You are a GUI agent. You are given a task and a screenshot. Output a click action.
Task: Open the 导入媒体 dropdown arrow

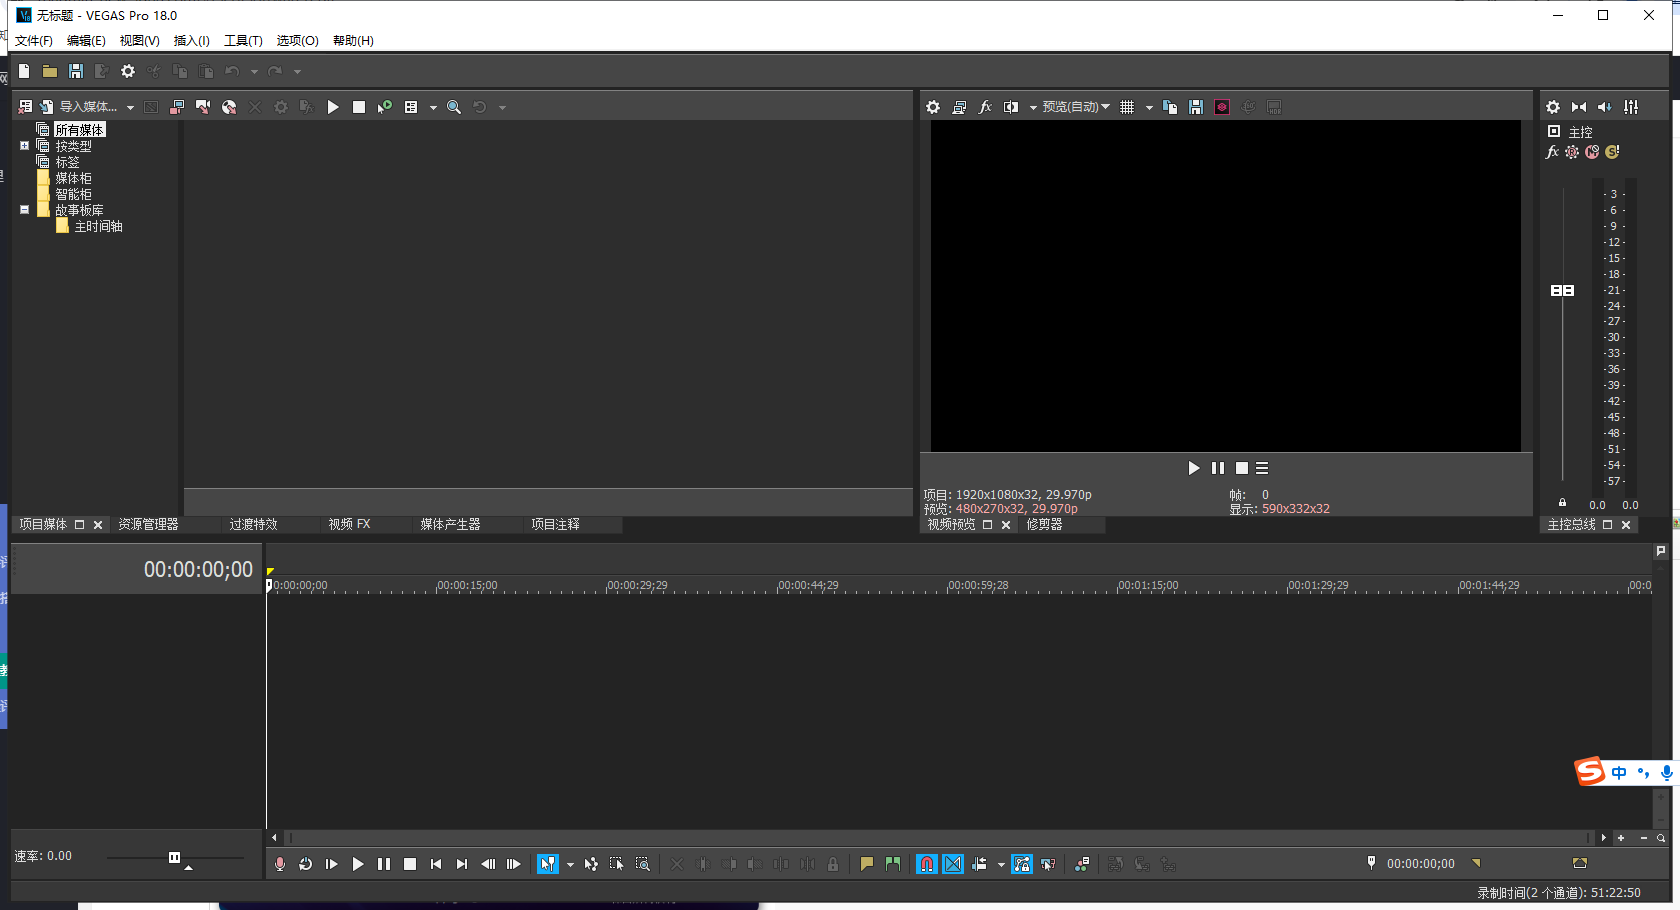point(130,108)
